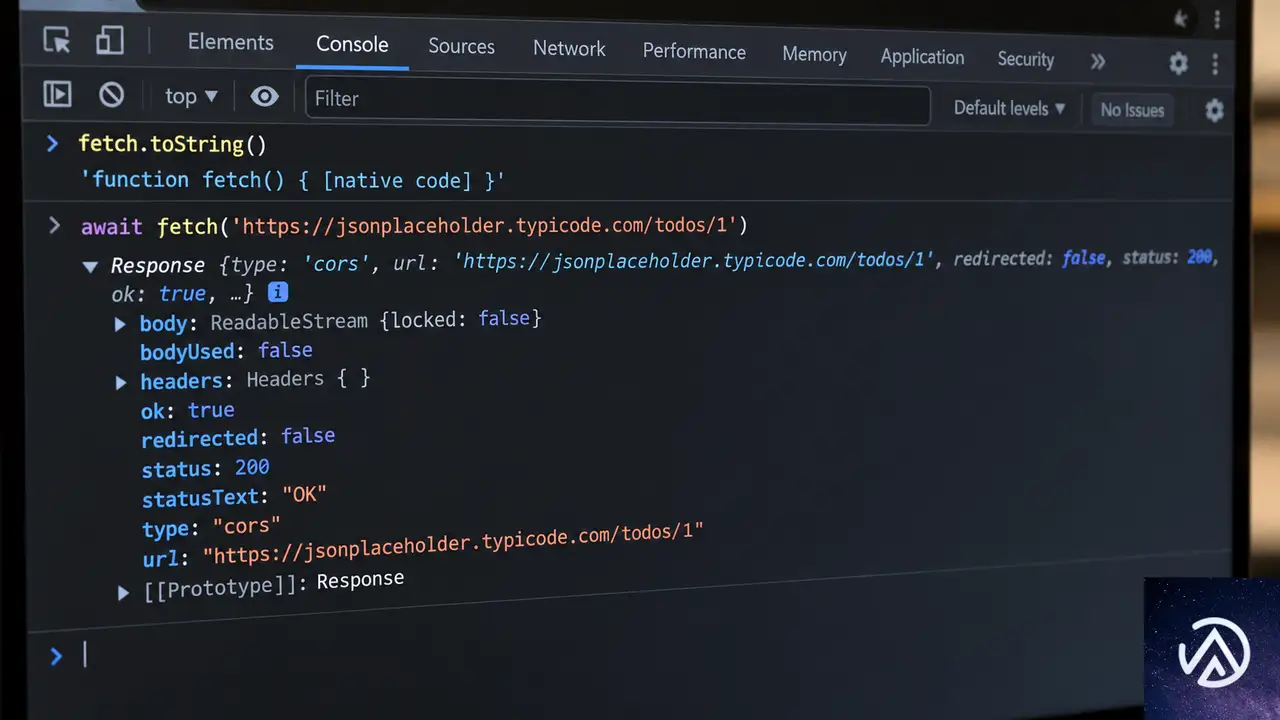Open DevTools settings gear in tab bar
Image resolution: width=1280 pixels, height=720 pixels.
(x=1179, y=63)
